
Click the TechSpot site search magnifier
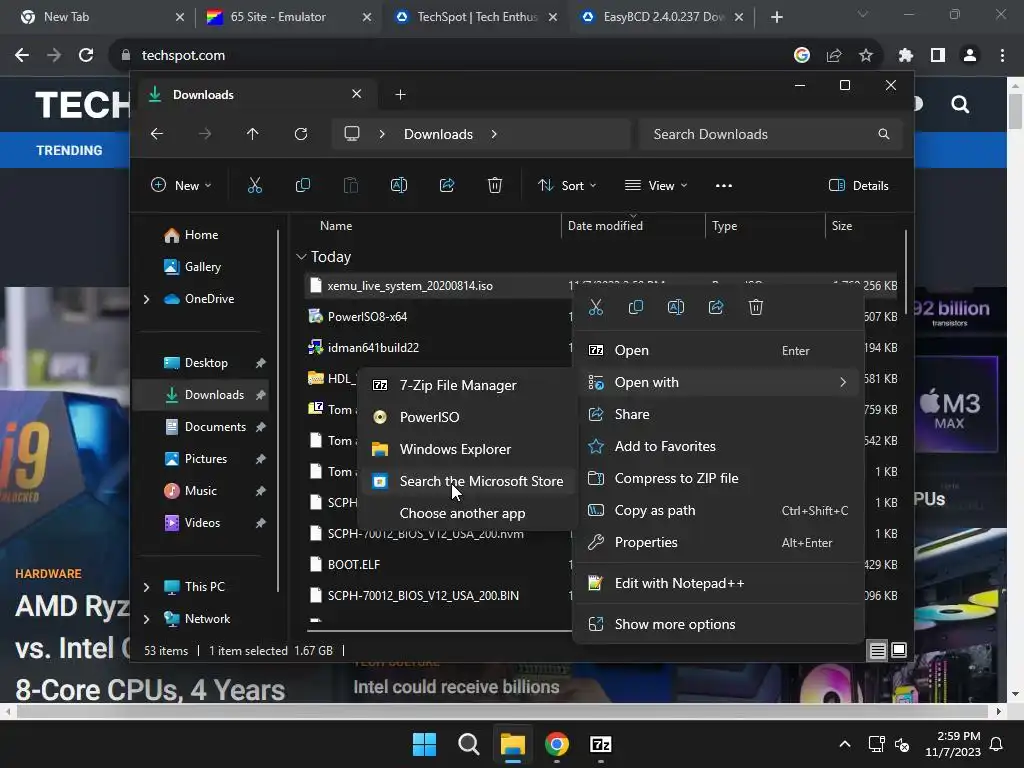[x=960, y=104]
